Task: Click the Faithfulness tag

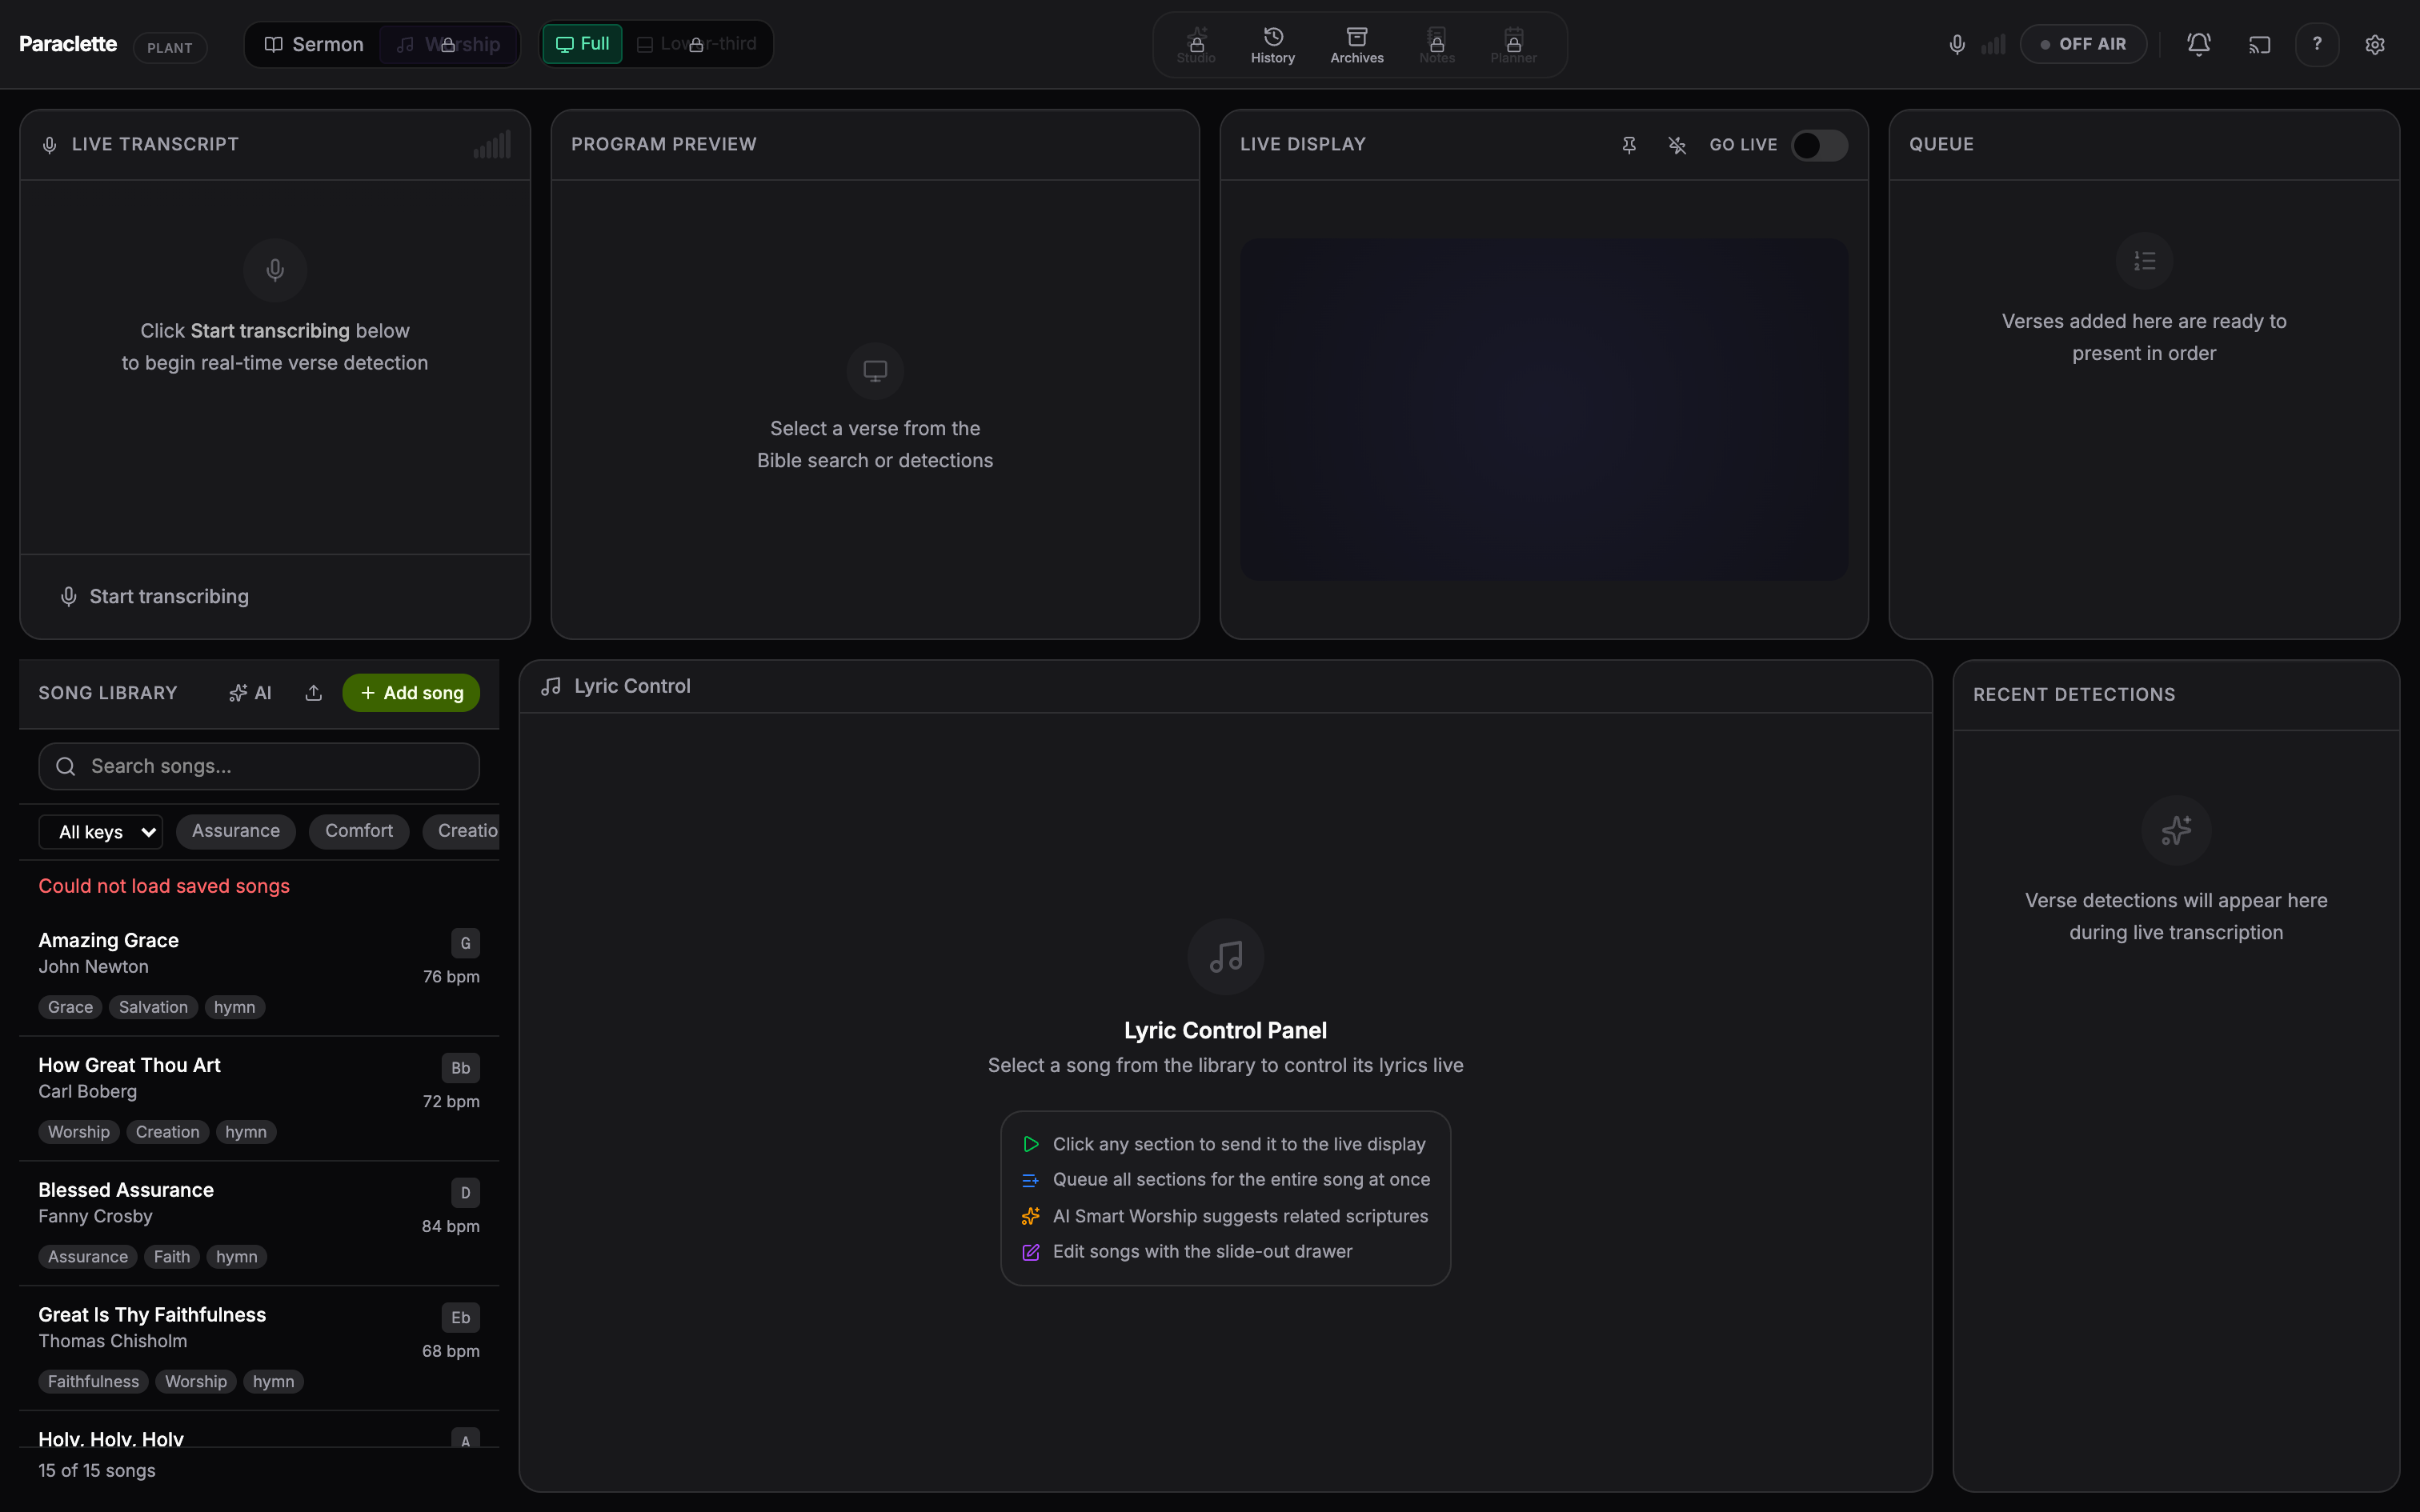Action: coord(94,1381)
